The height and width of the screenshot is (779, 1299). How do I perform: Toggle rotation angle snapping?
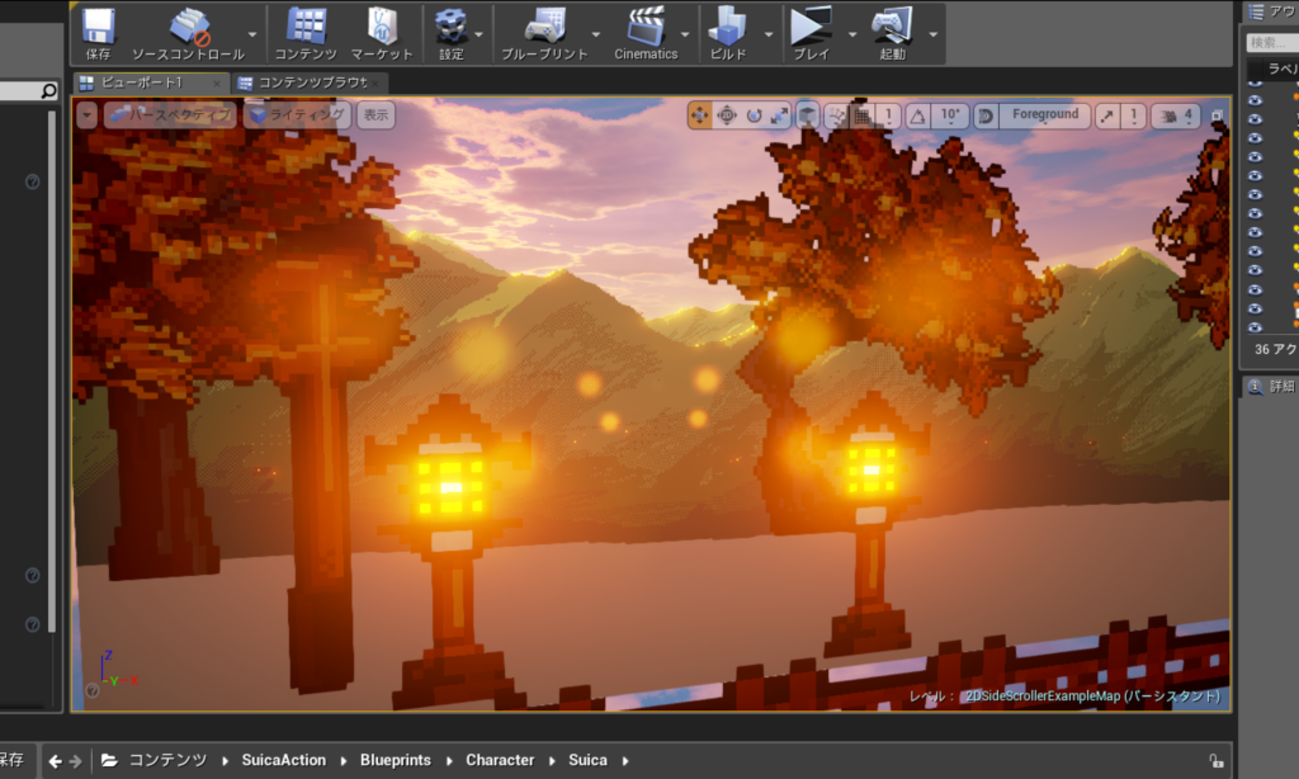click(917, 116)
